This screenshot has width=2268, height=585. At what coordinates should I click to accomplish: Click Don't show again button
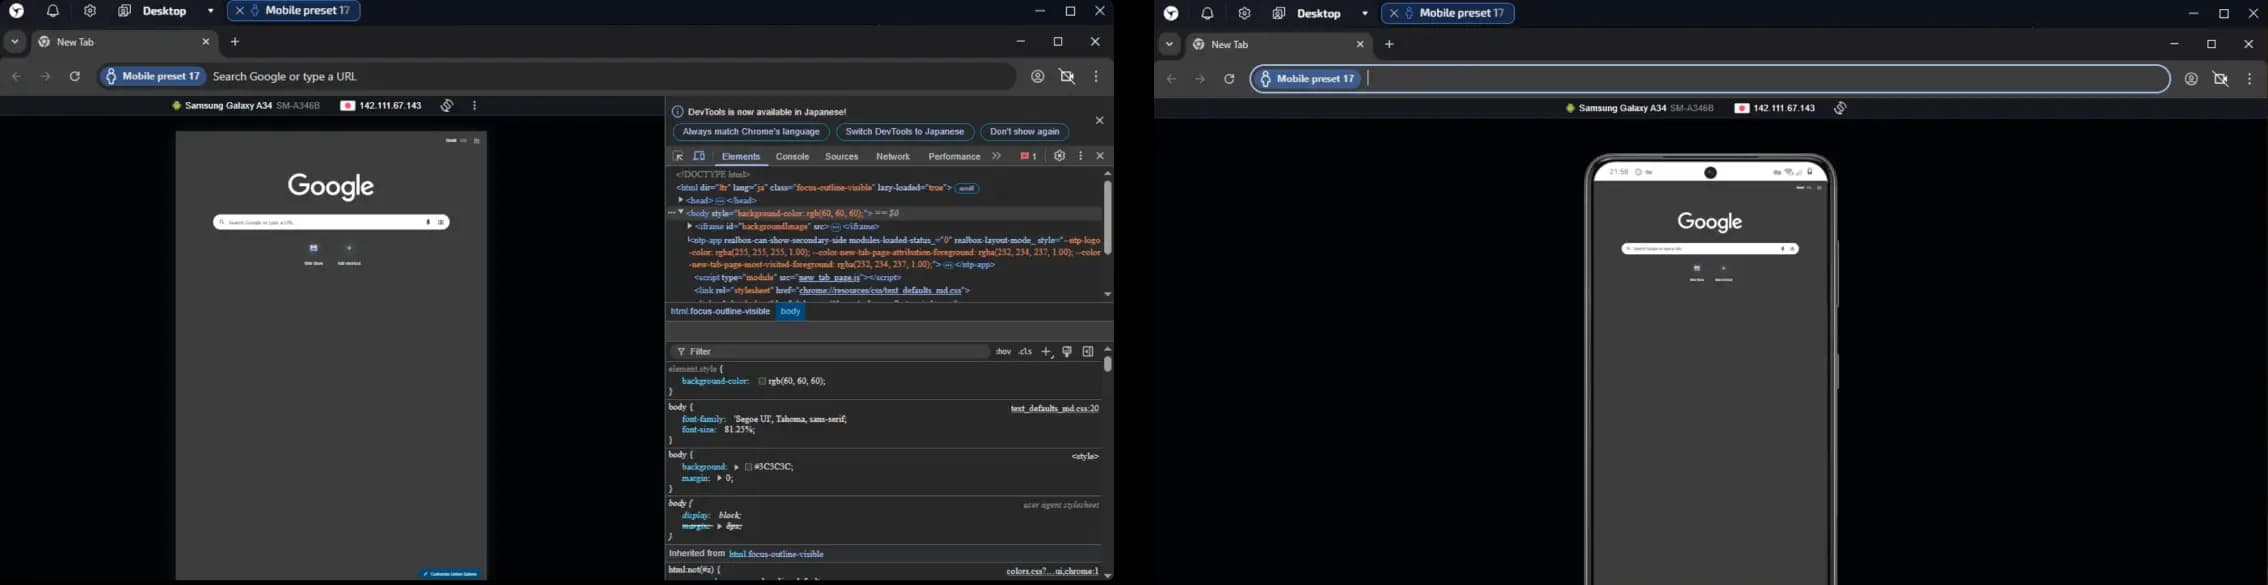point(1025,132)
